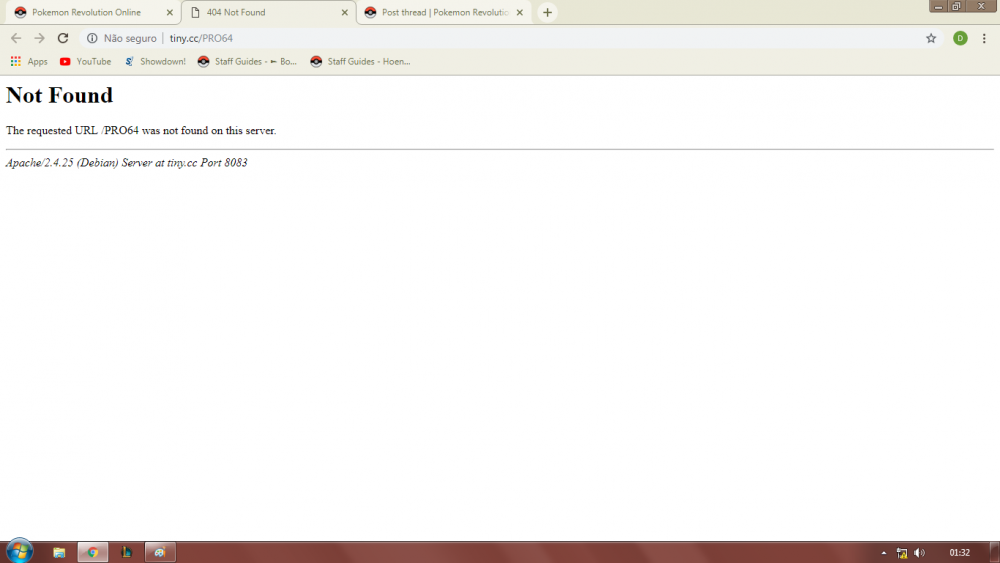Bookmark this page with the star icon
This screenshot has width=1000, height=563.
tap(931, 38)
